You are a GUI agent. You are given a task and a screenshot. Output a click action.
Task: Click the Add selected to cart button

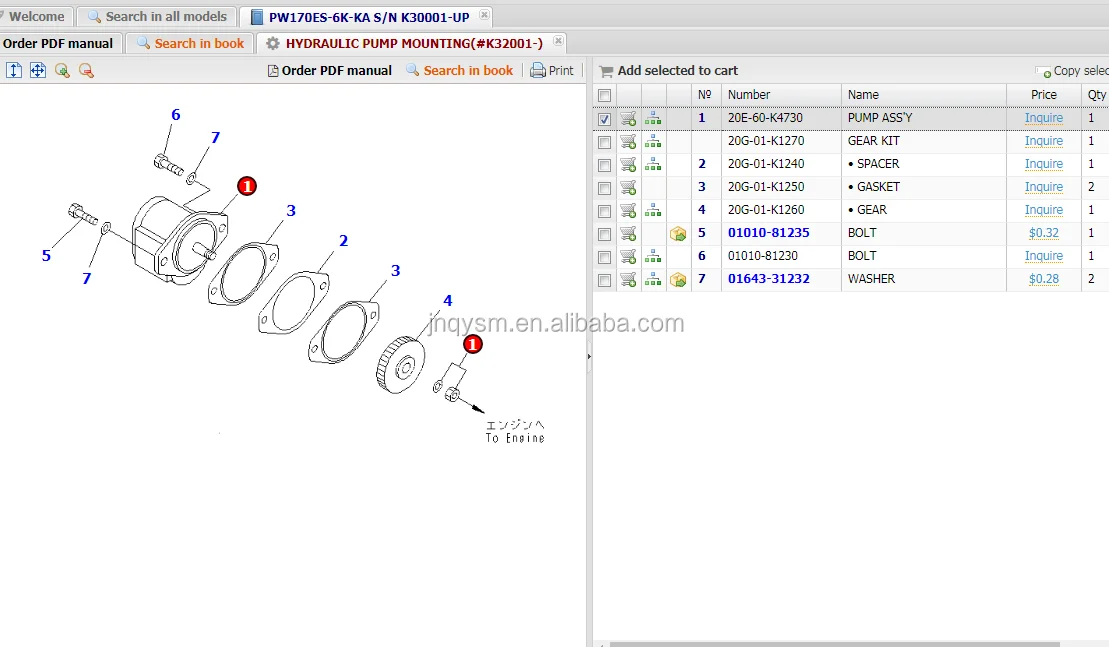(668, 71)
